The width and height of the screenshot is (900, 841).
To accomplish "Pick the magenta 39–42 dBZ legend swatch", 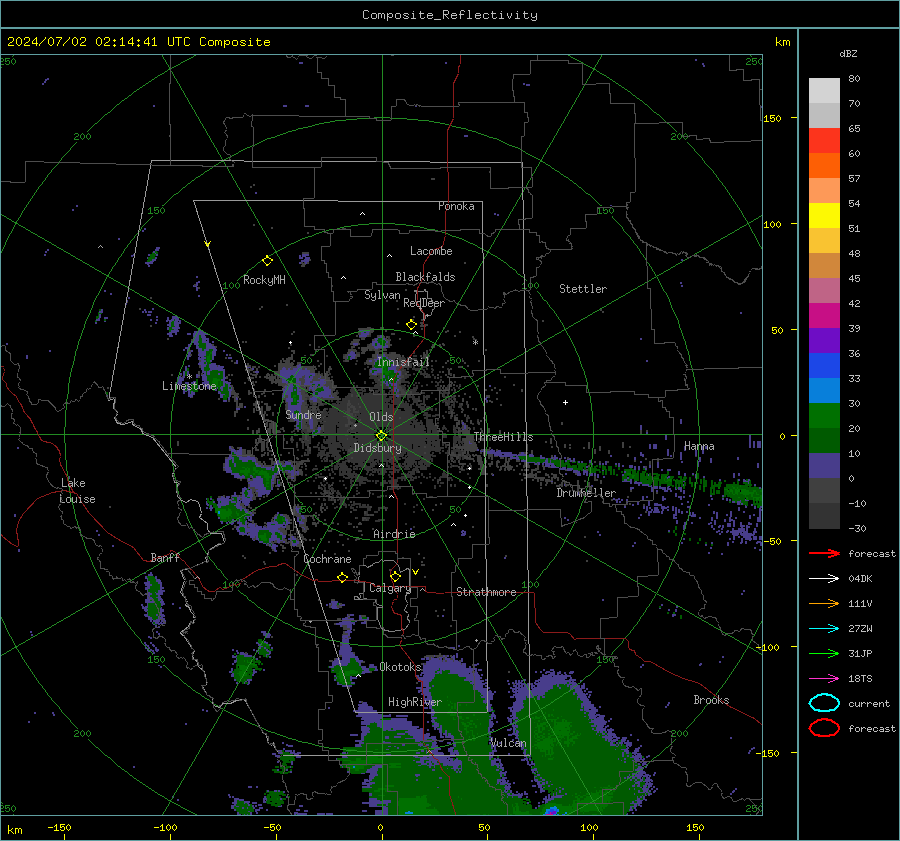I will click(824, 316).
